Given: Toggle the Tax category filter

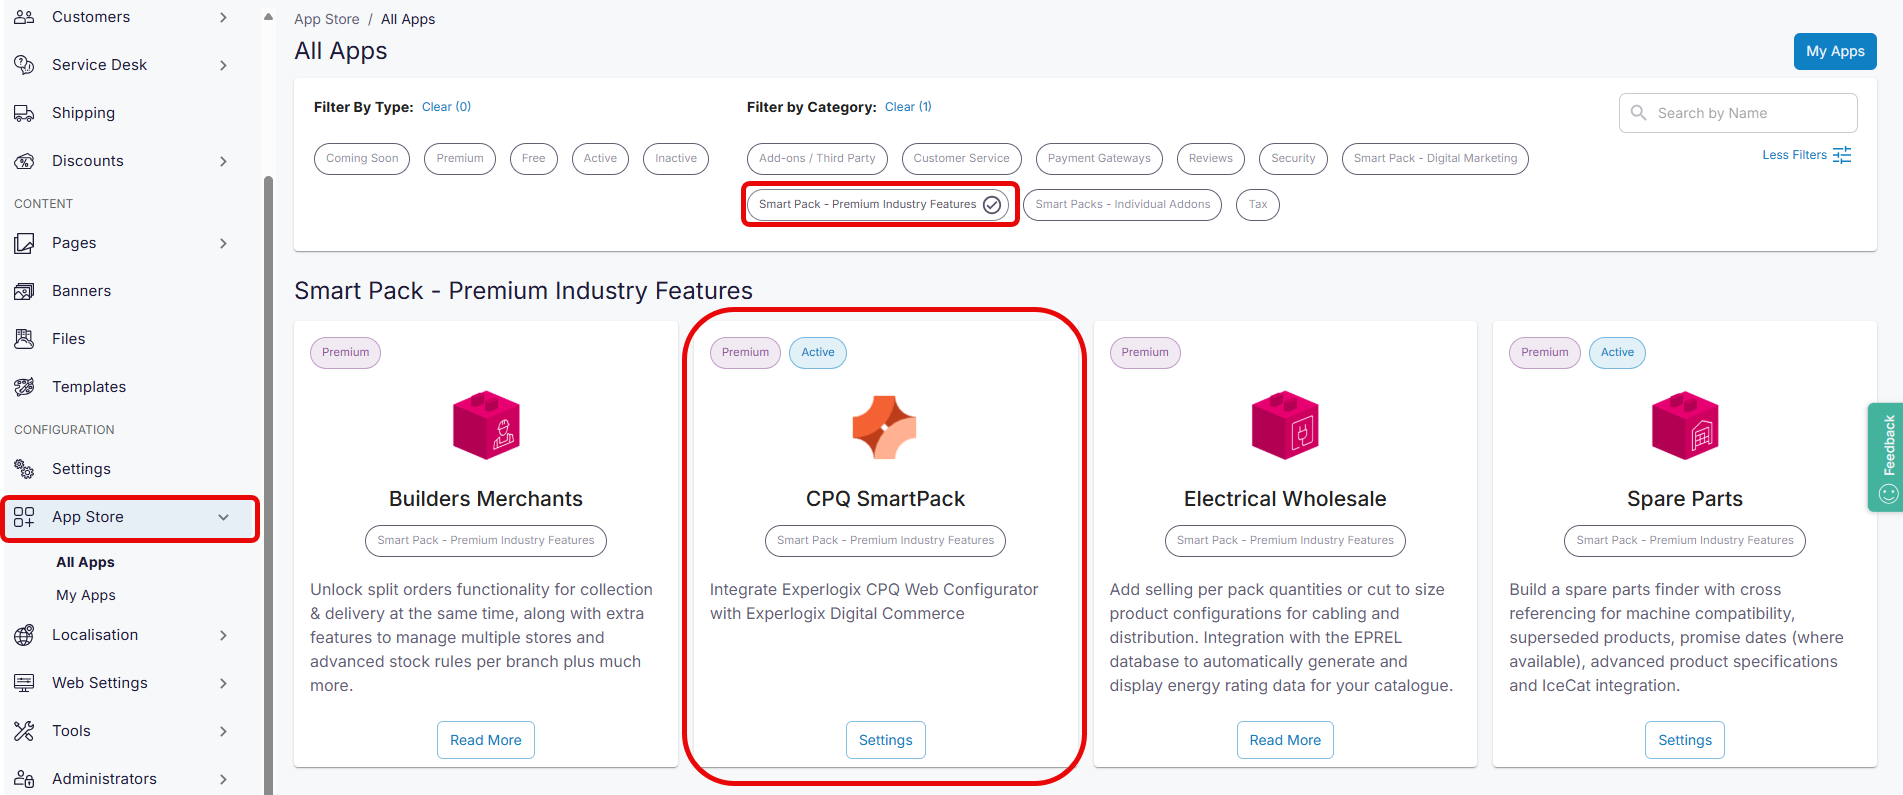Looking at the screenshot, I should [1258, 204].
